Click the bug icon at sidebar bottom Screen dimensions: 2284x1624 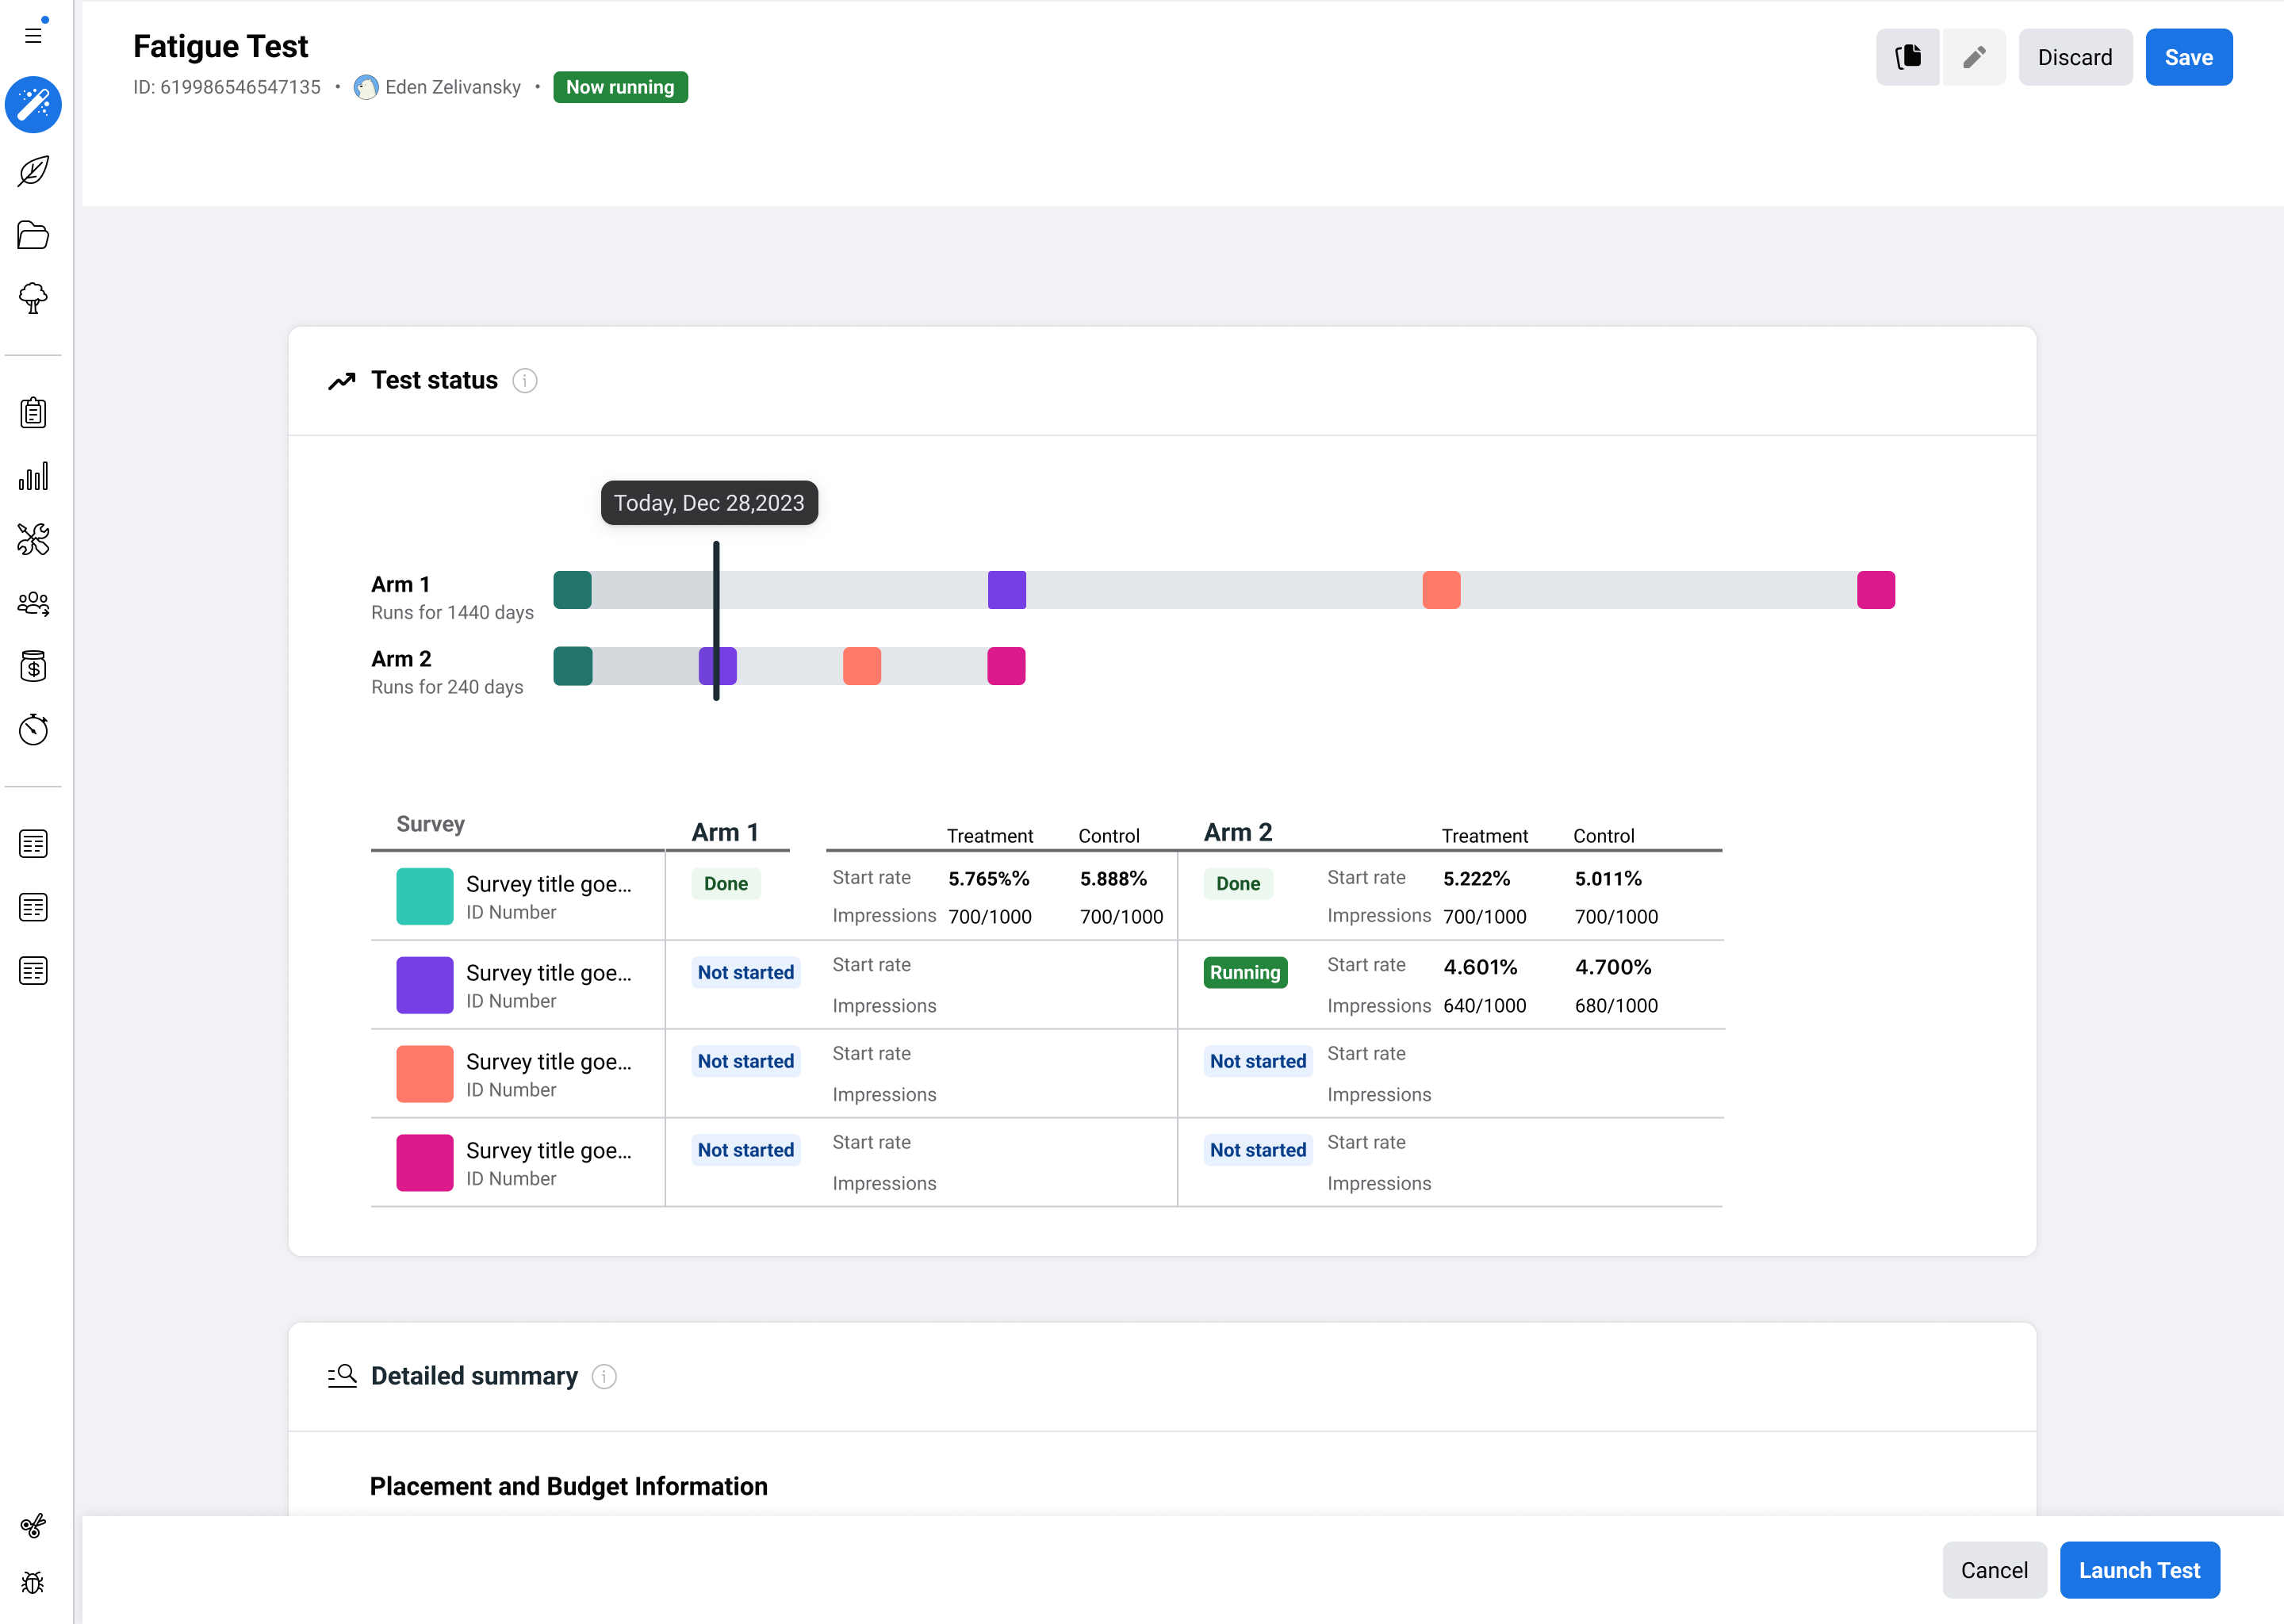click(x=33, y=1583)
